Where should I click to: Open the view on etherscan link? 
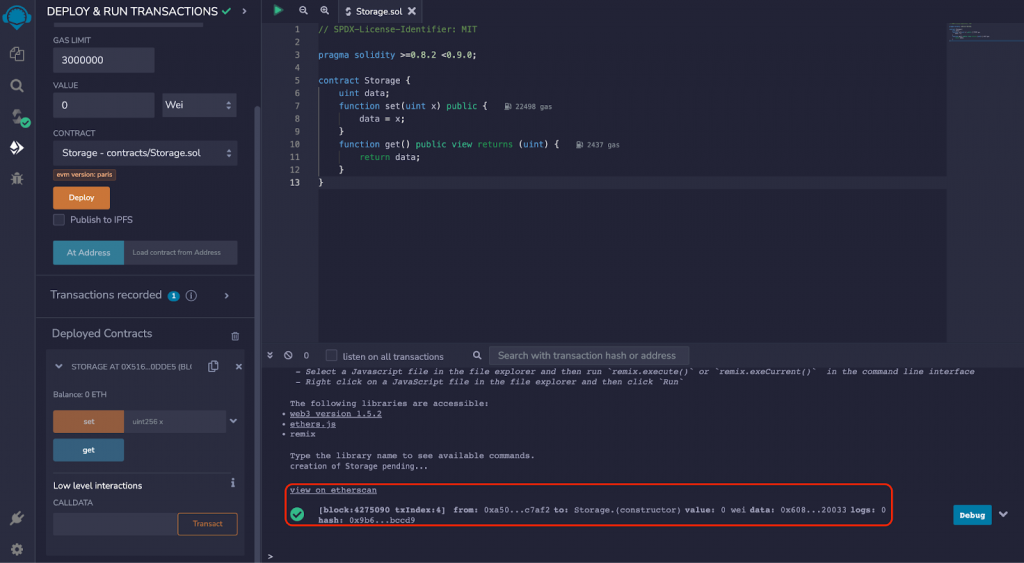pos(333,491)
